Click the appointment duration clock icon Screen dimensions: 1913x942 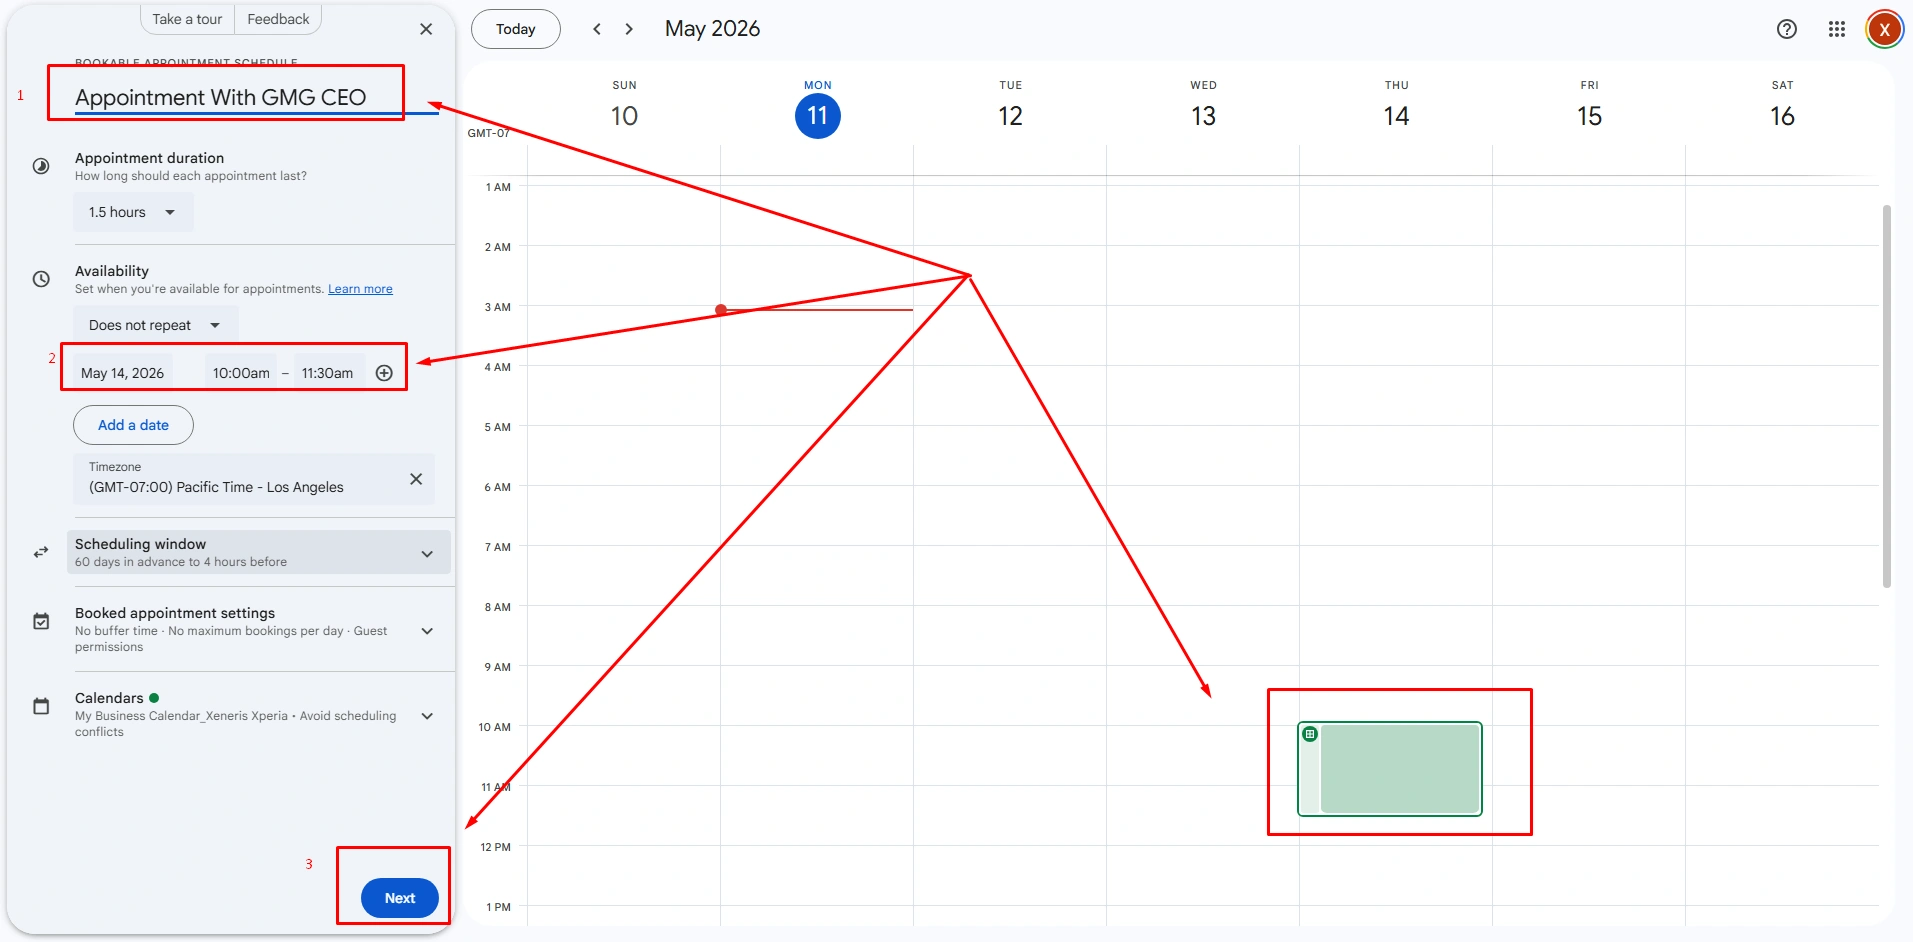coord(41,166)
